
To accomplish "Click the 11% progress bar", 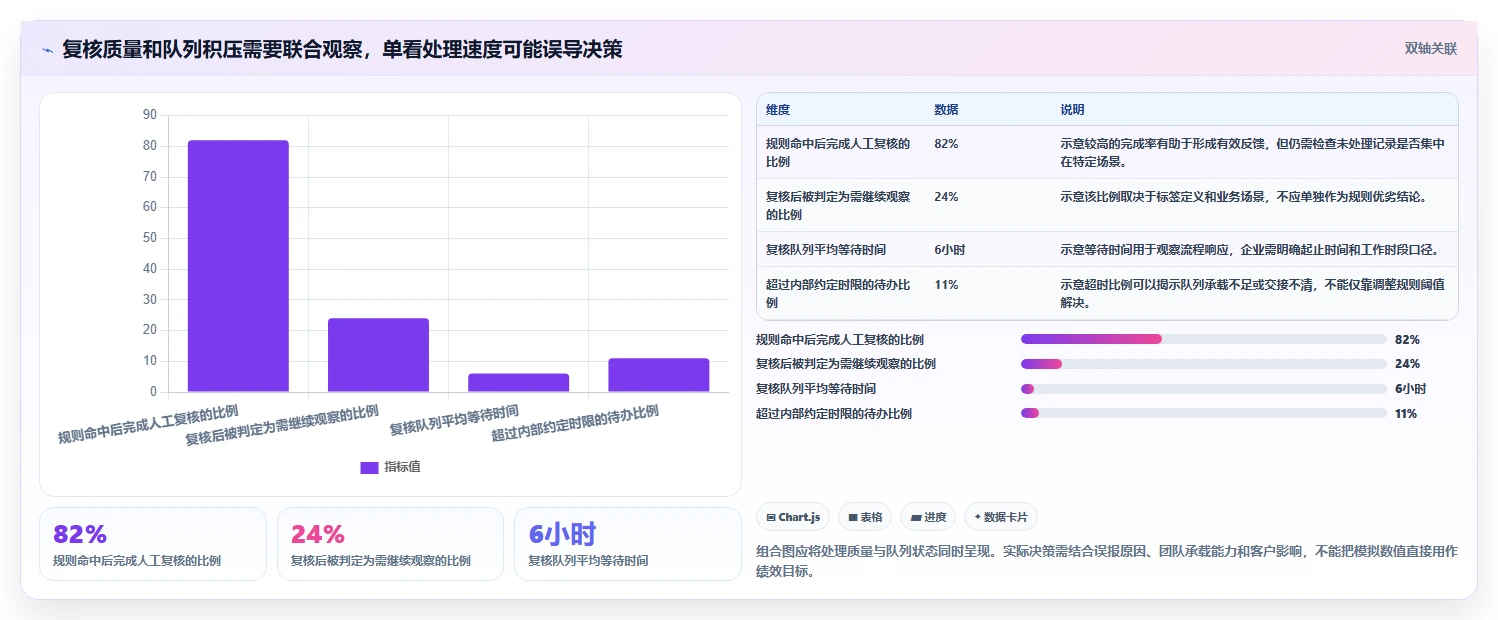I will tap(1203, 414).
